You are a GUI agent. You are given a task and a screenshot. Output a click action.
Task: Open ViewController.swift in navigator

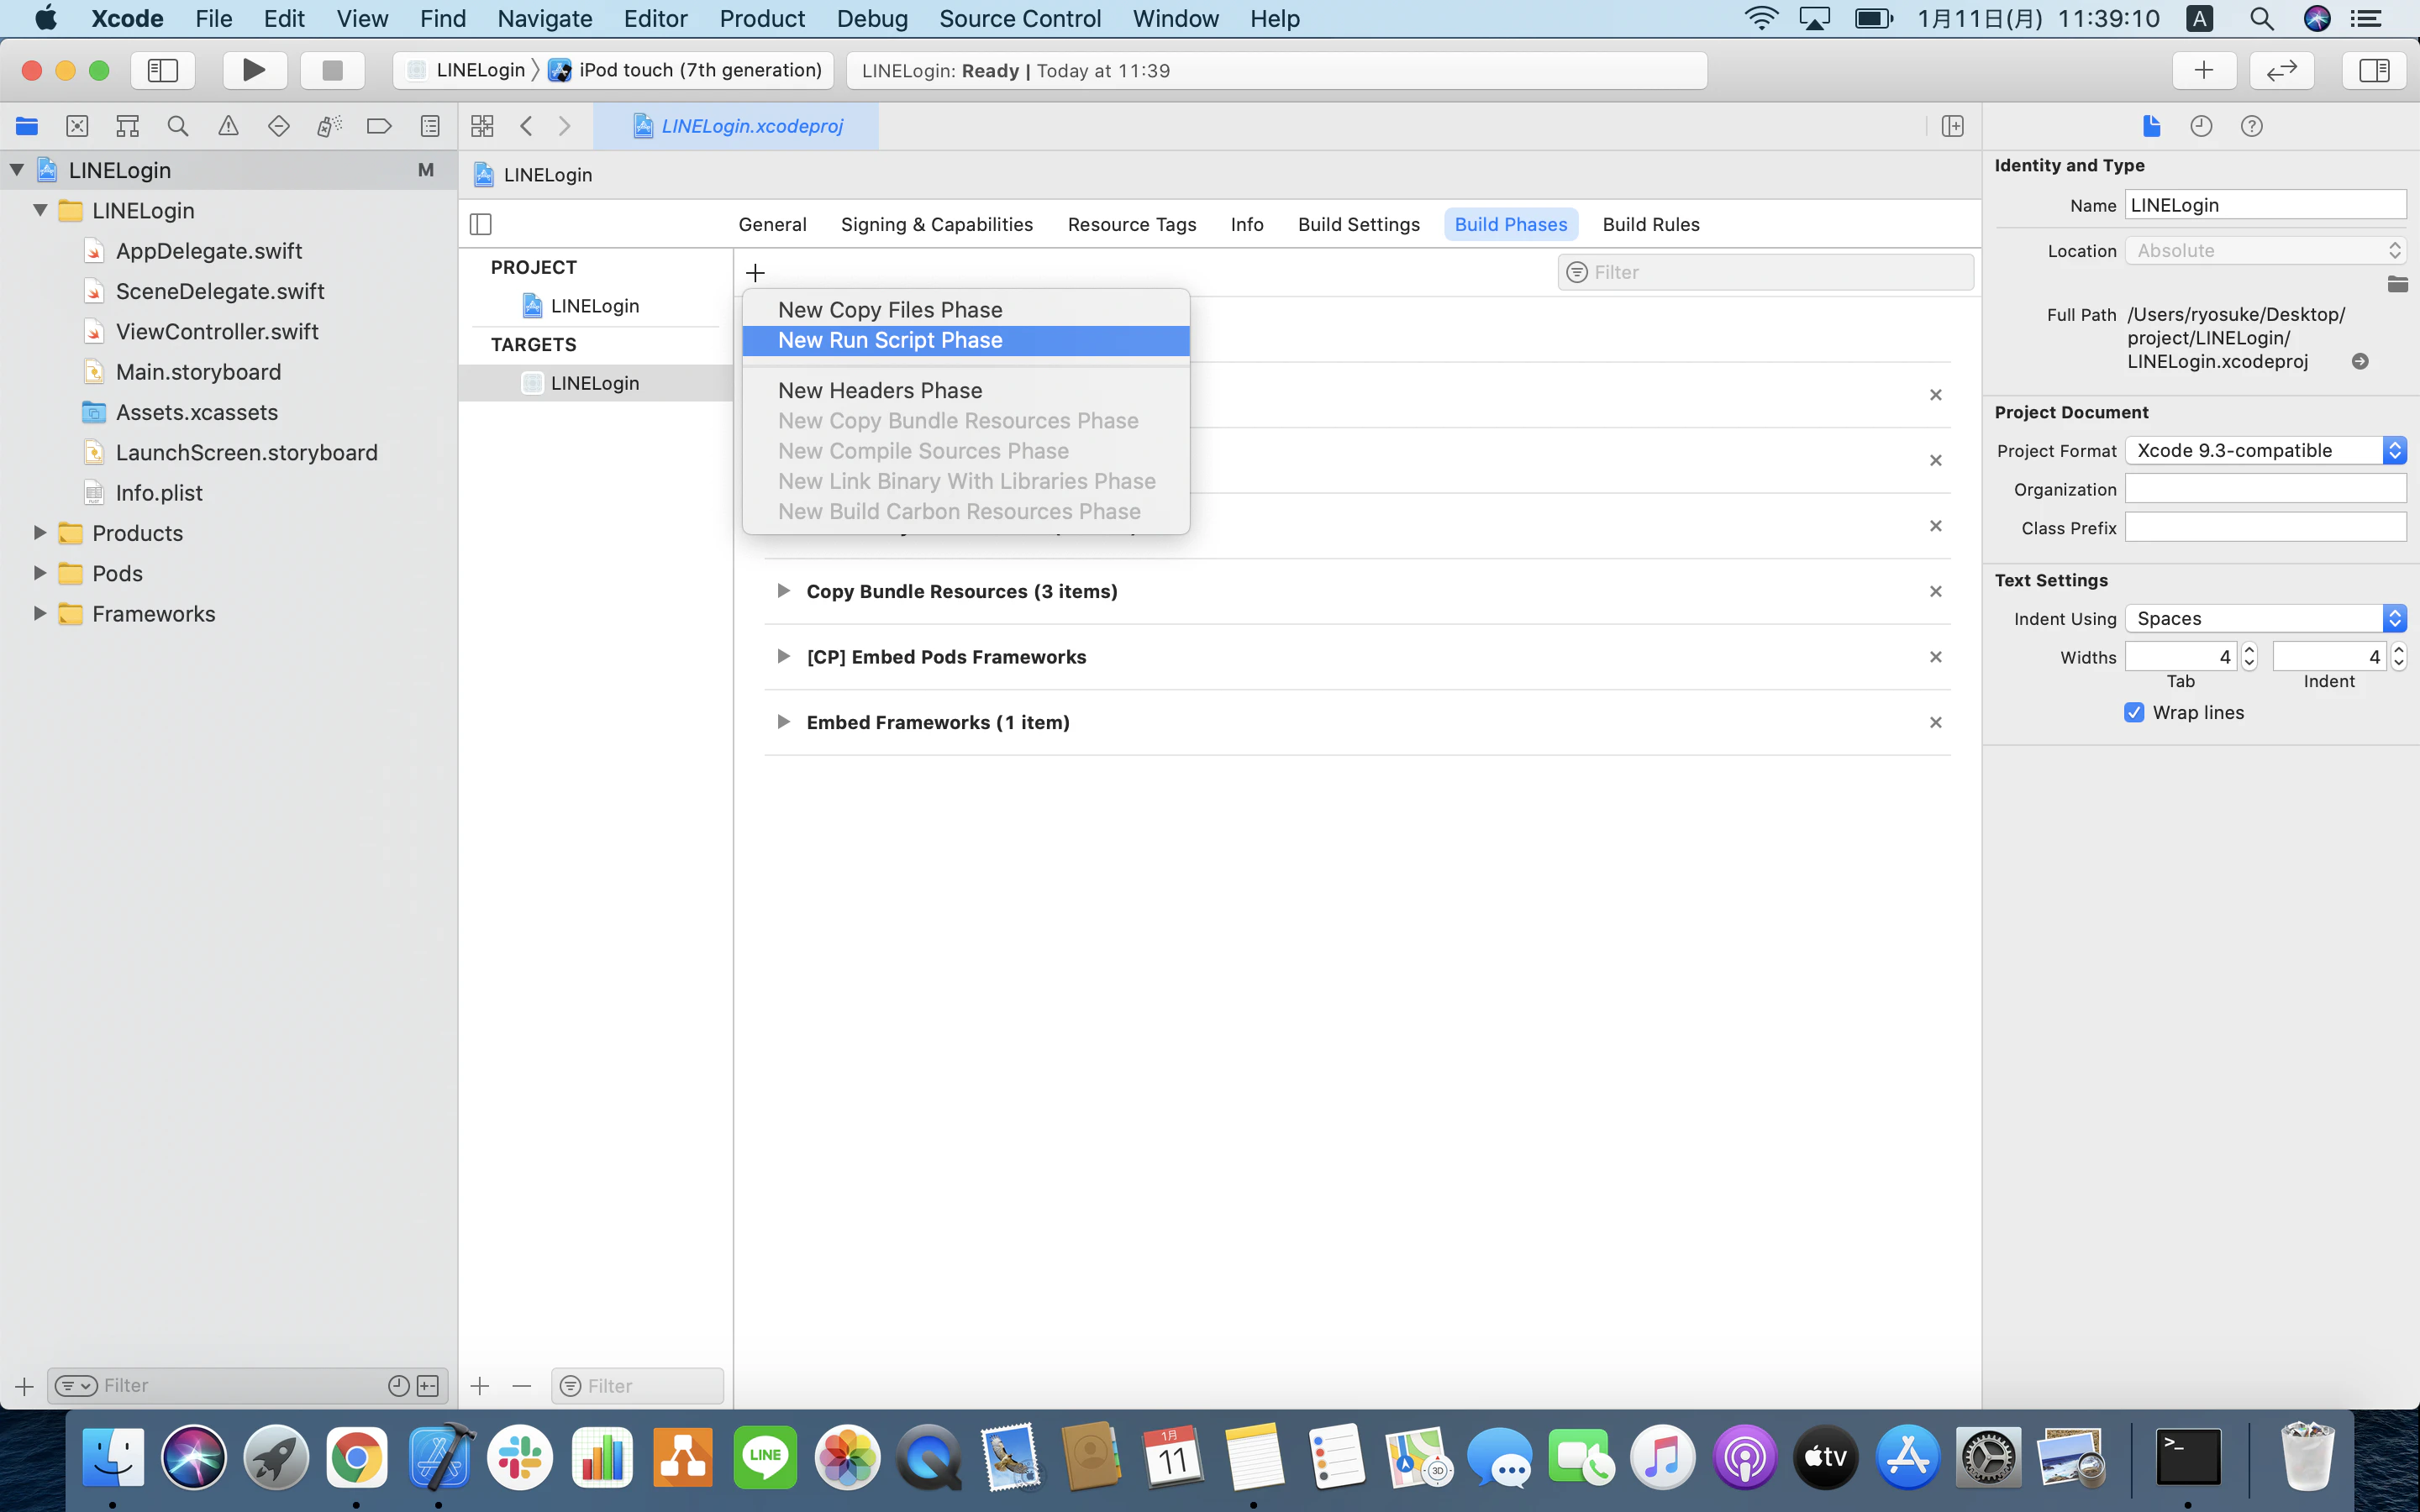click(217, 331)
